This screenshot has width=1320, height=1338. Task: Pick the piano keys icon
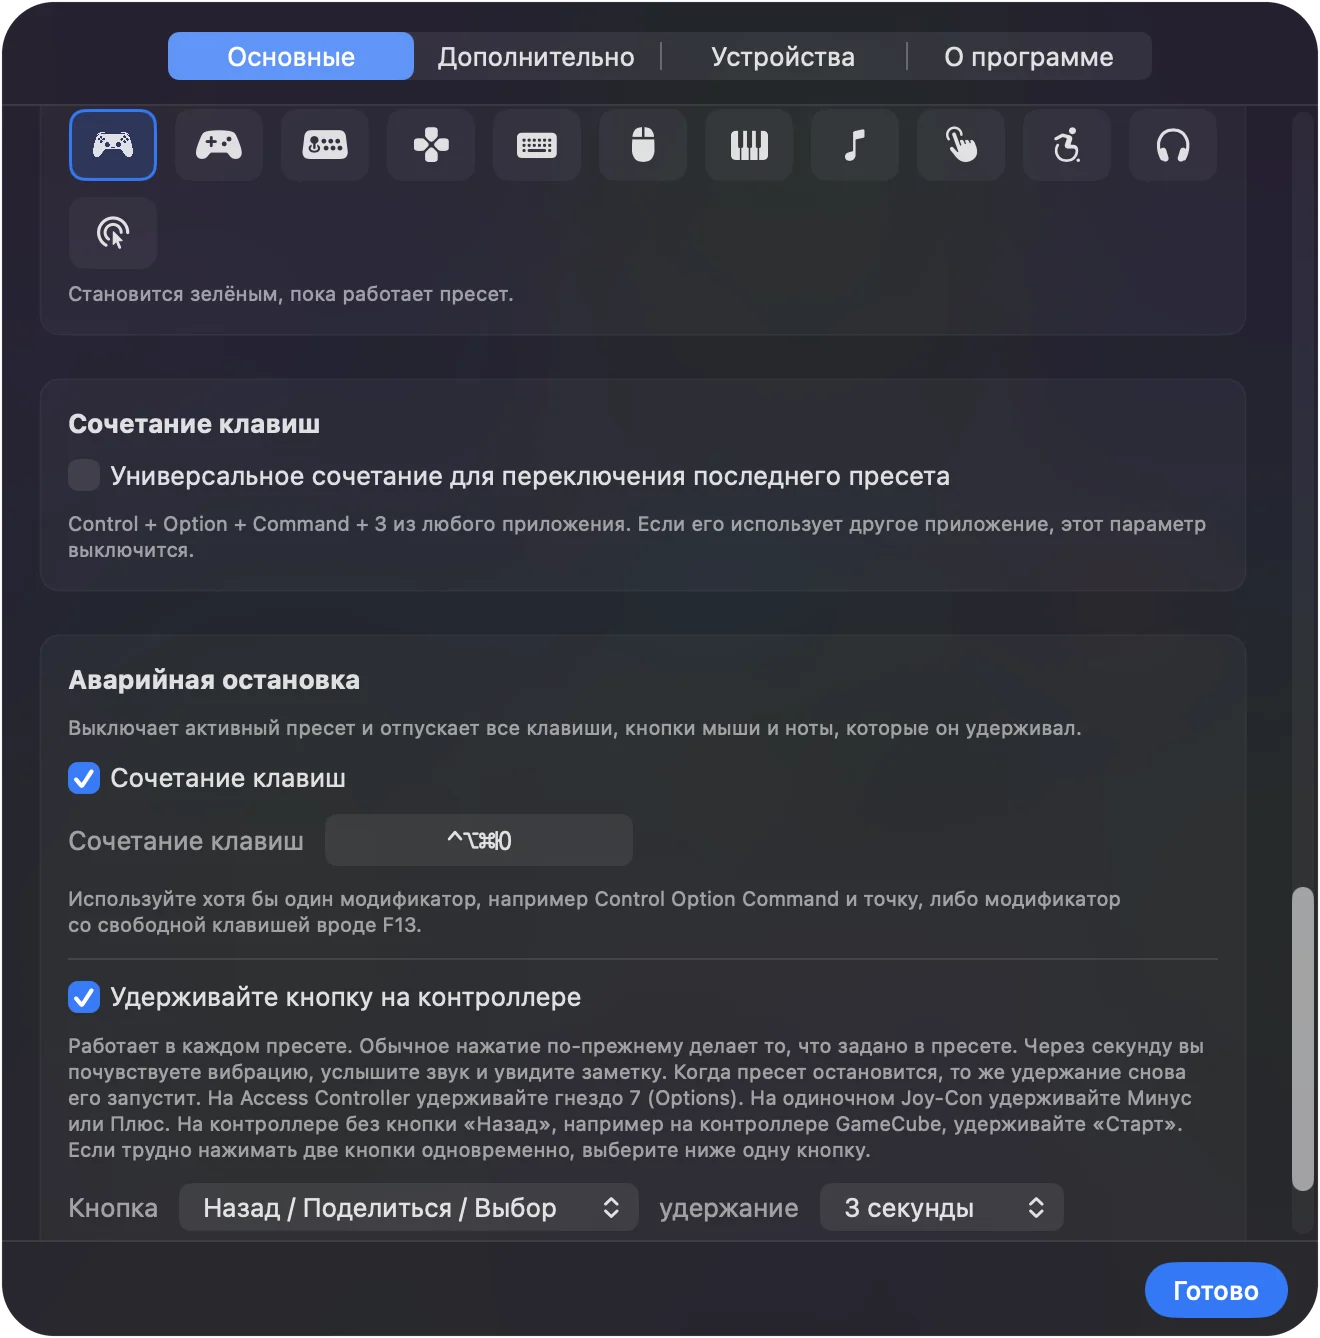749,145
